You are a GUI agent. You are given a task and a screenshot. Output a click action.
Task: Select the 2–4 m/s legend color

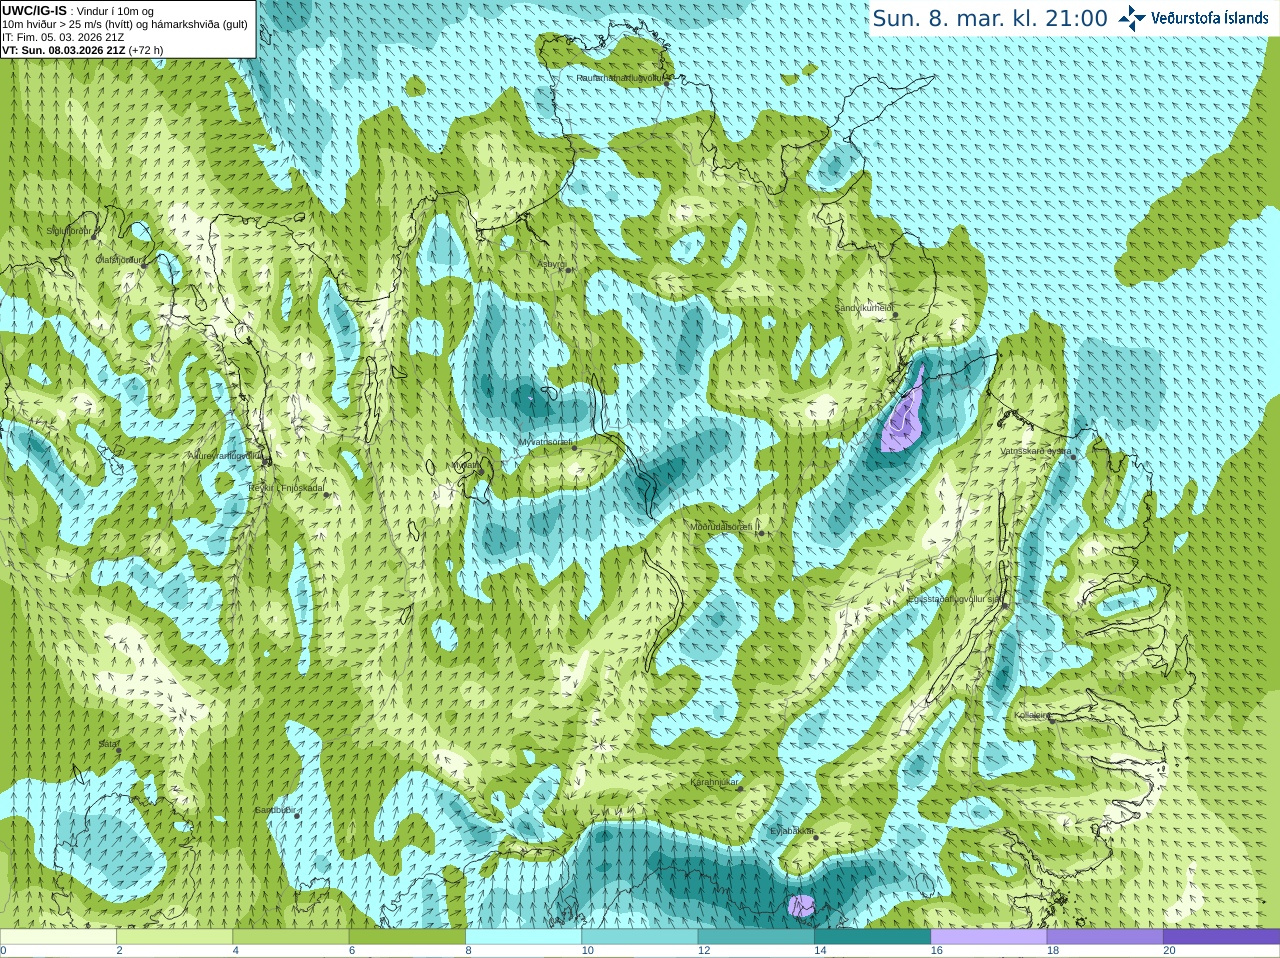click(174, 936)
